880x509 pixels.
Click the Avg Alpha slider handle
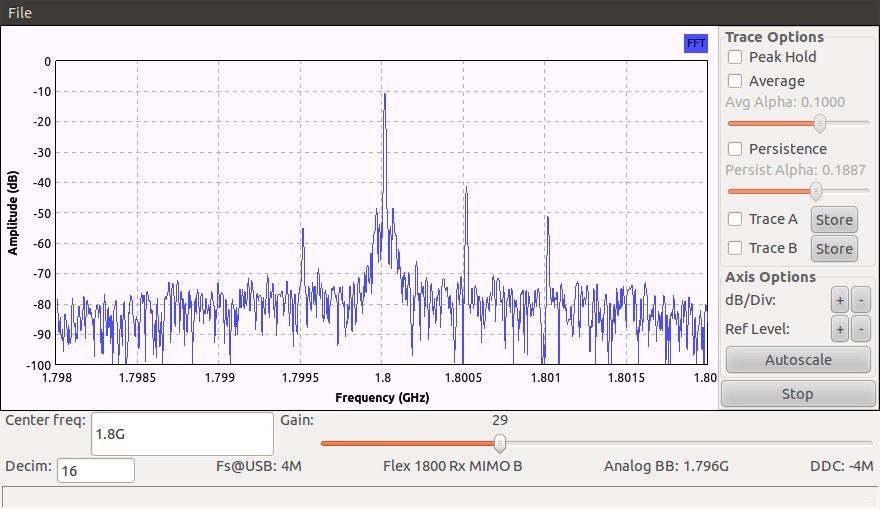click(820, 123)
